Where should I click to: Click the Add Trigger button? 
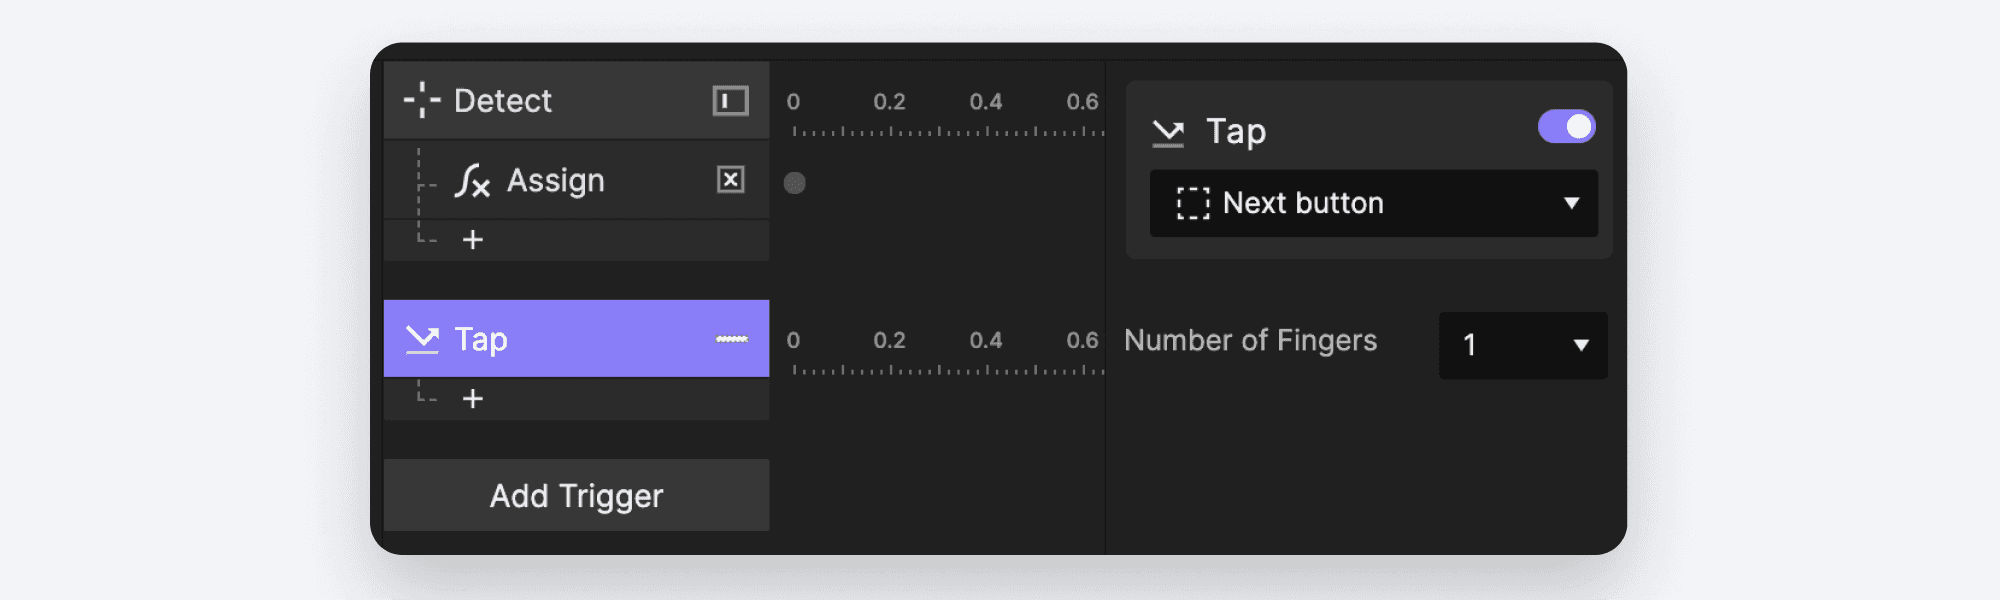click(576, 495)
